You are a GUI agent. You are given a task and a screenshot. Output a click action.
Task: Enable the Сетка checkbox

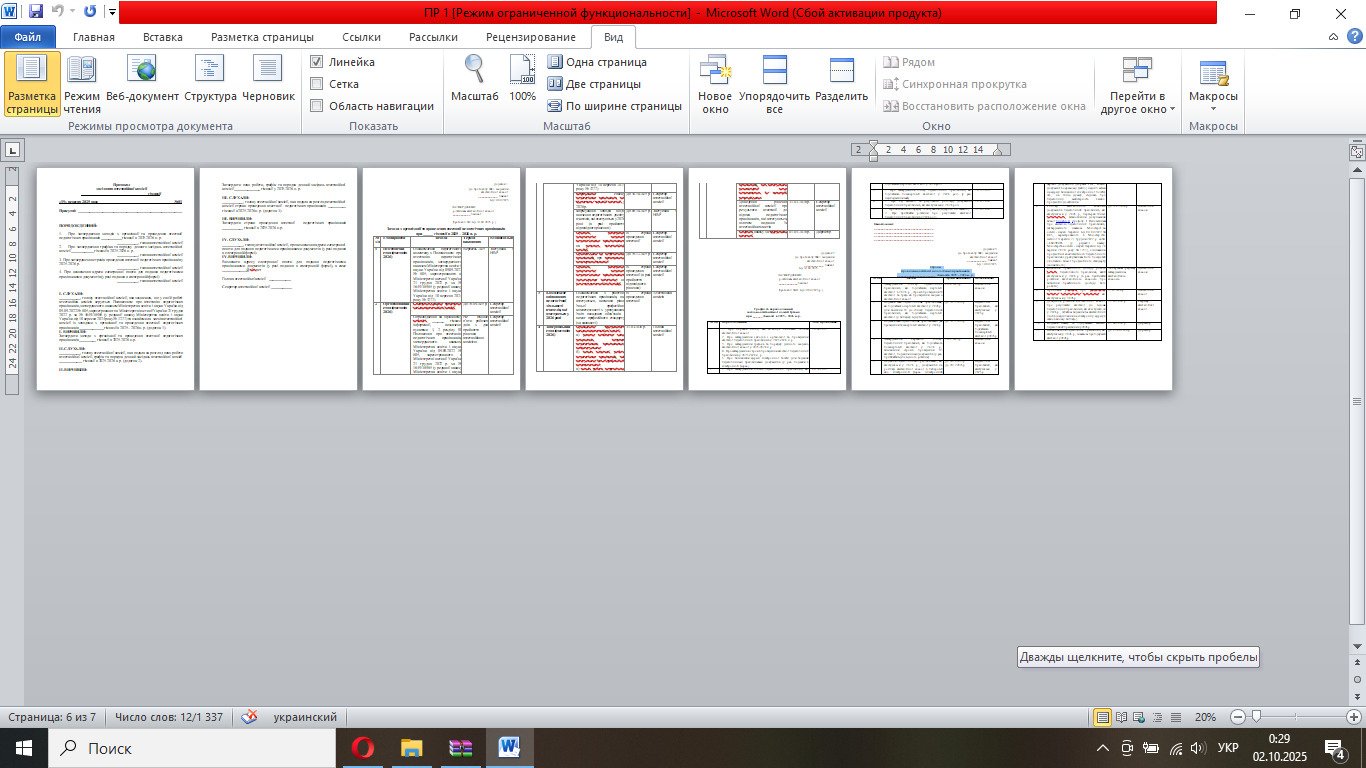(x=317, y=84)
